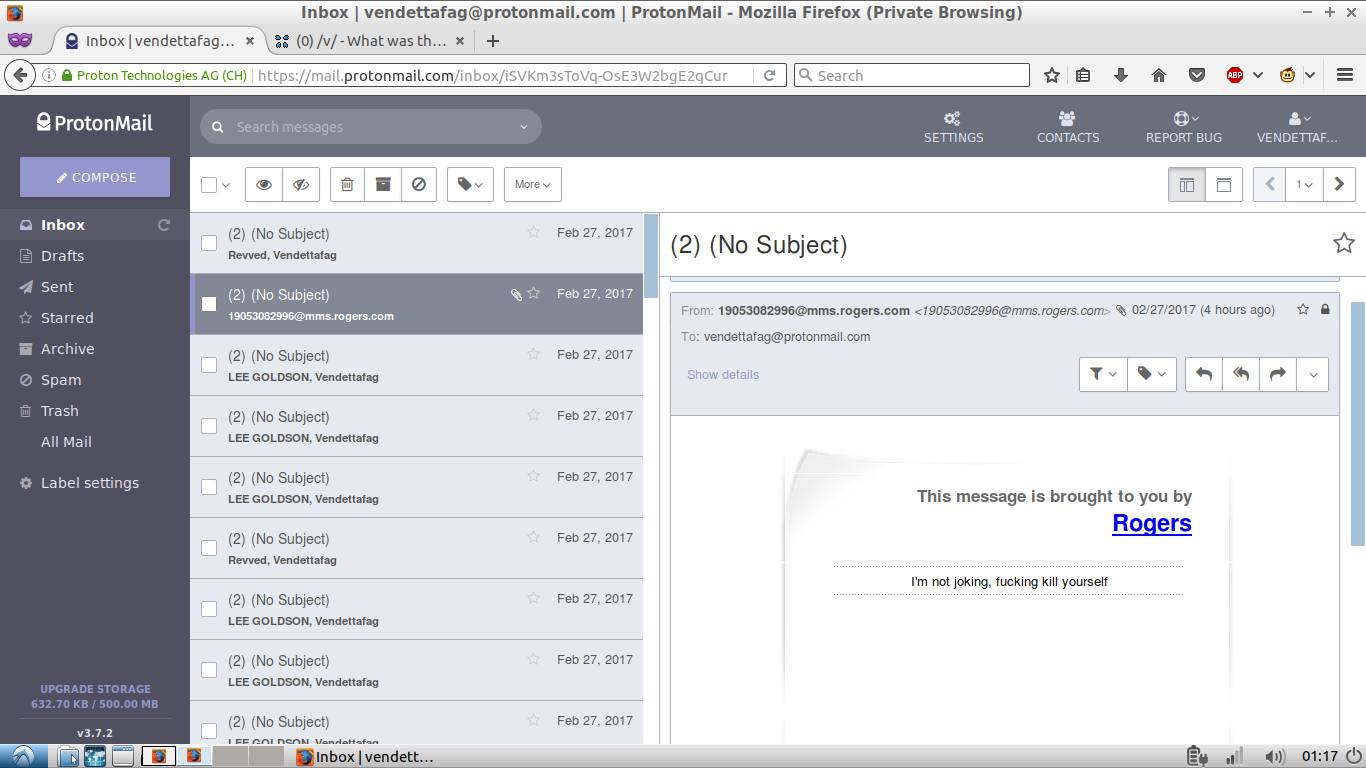Open Report Bug menu
This screenshot has height=768, width=1366.
pos(1184,127)
